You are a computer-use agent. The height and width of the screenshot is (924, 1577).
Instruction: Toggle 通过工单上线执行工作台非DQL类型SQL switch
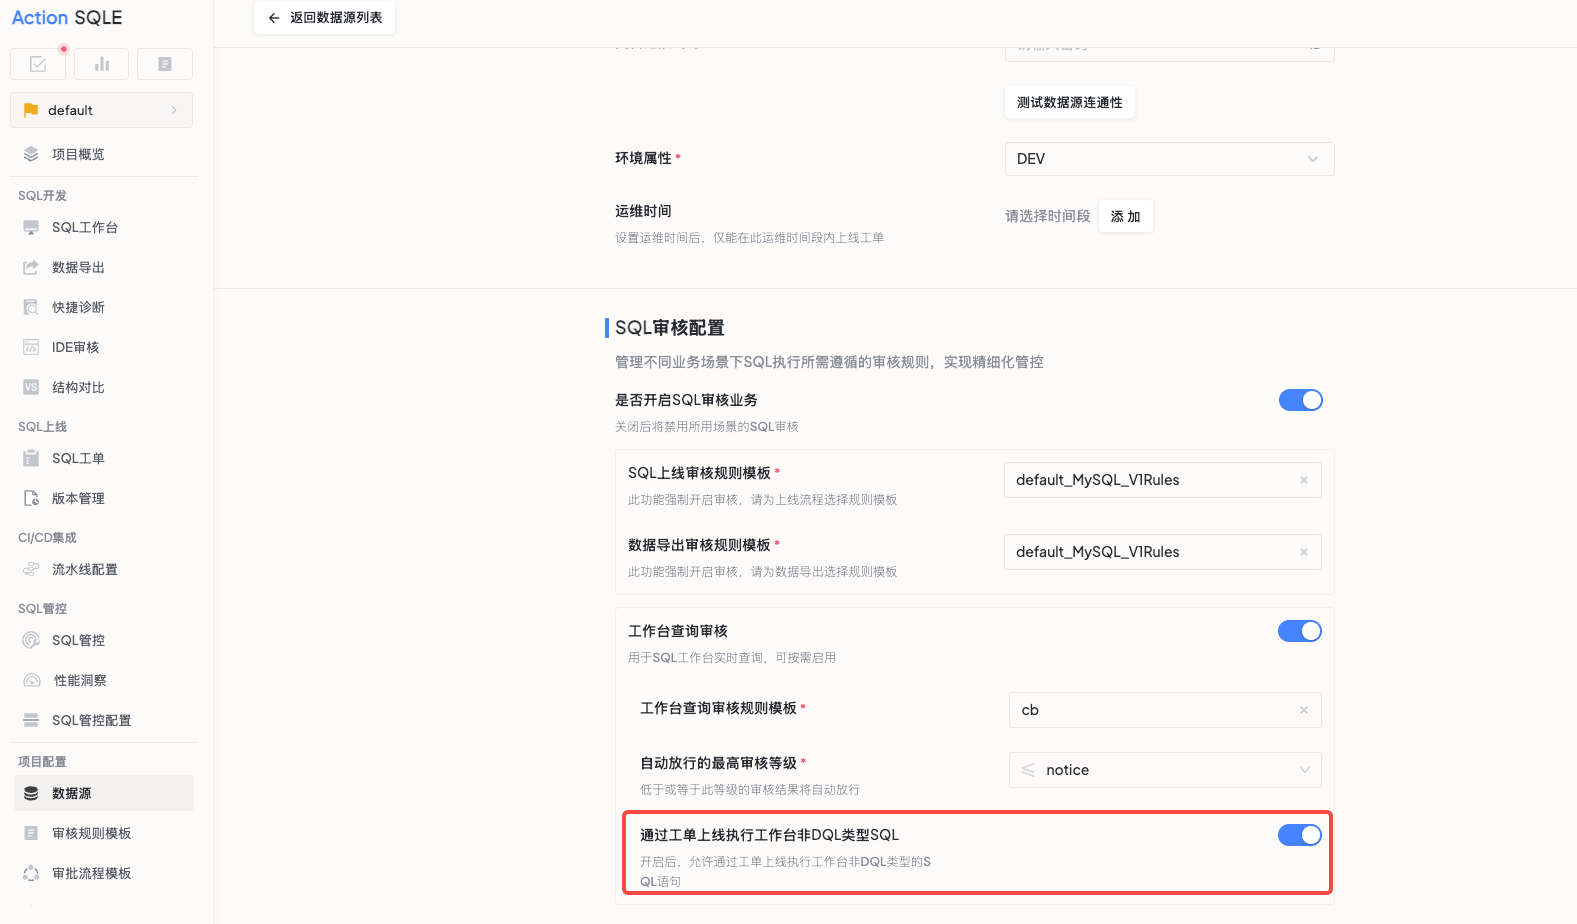point(1299,835)
